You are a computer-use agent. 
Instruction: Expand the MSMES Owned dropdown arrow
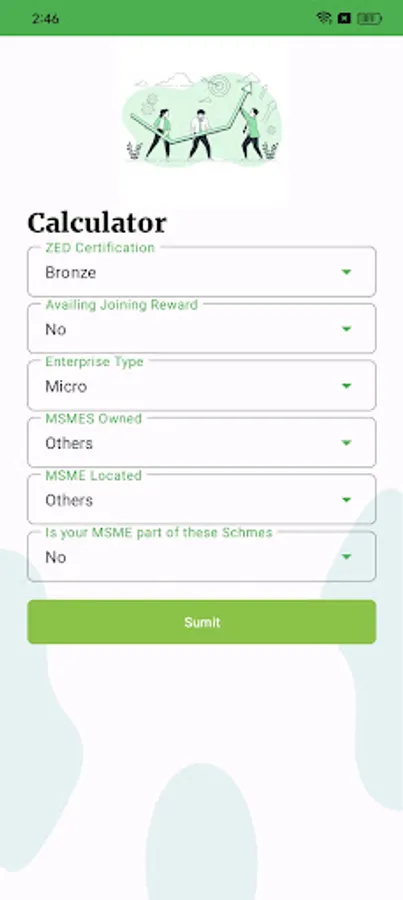point(346,443)
